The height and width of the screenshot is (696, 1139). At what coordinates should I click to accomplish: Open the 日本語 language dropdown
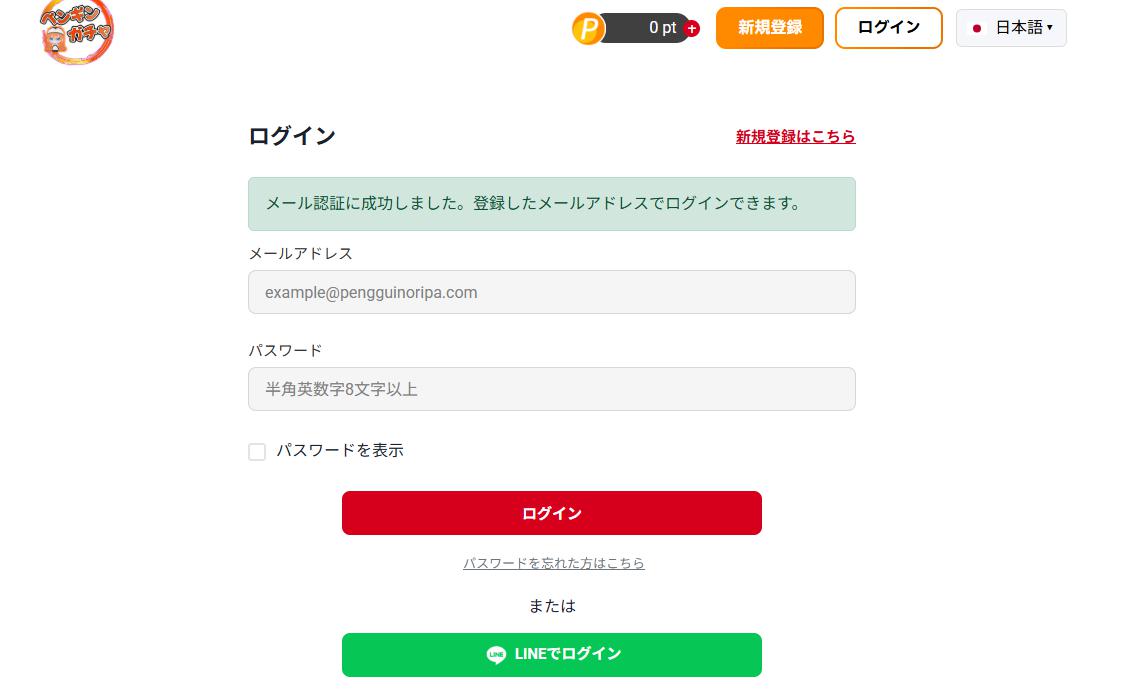pos(1011,28)
